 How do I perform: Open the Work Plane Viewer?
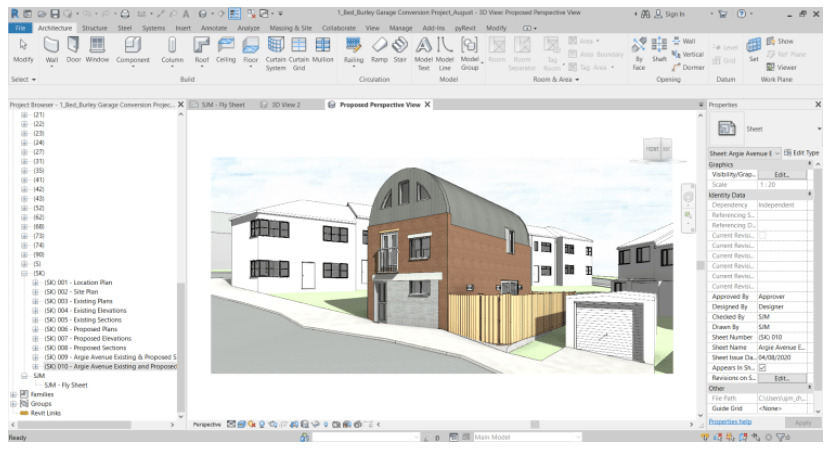(x=781, y=67)
